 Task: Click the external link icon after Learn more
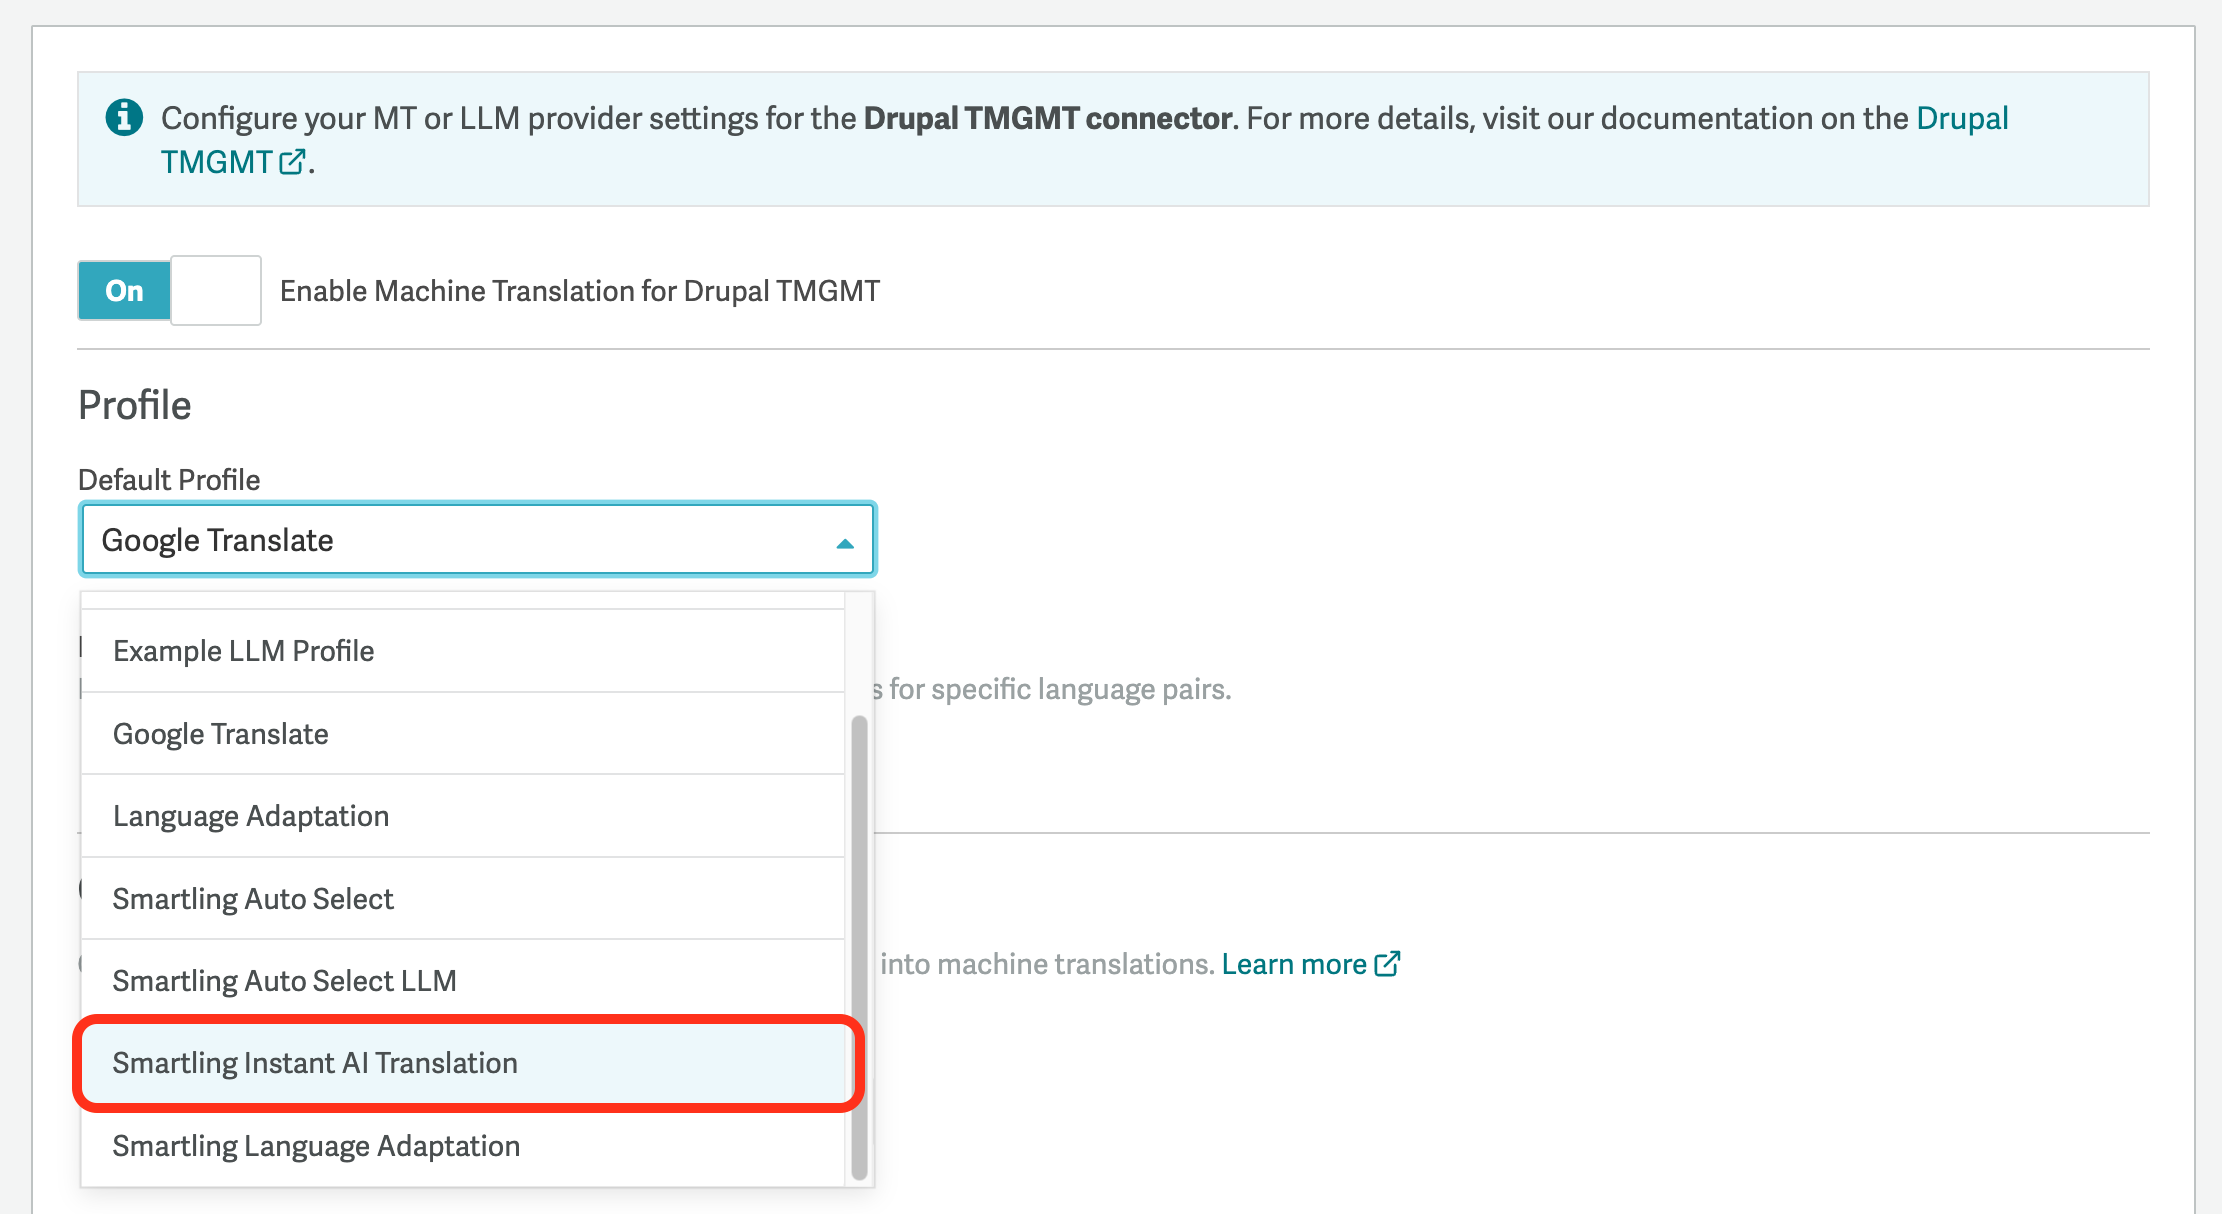click(x=1388, y=963)
